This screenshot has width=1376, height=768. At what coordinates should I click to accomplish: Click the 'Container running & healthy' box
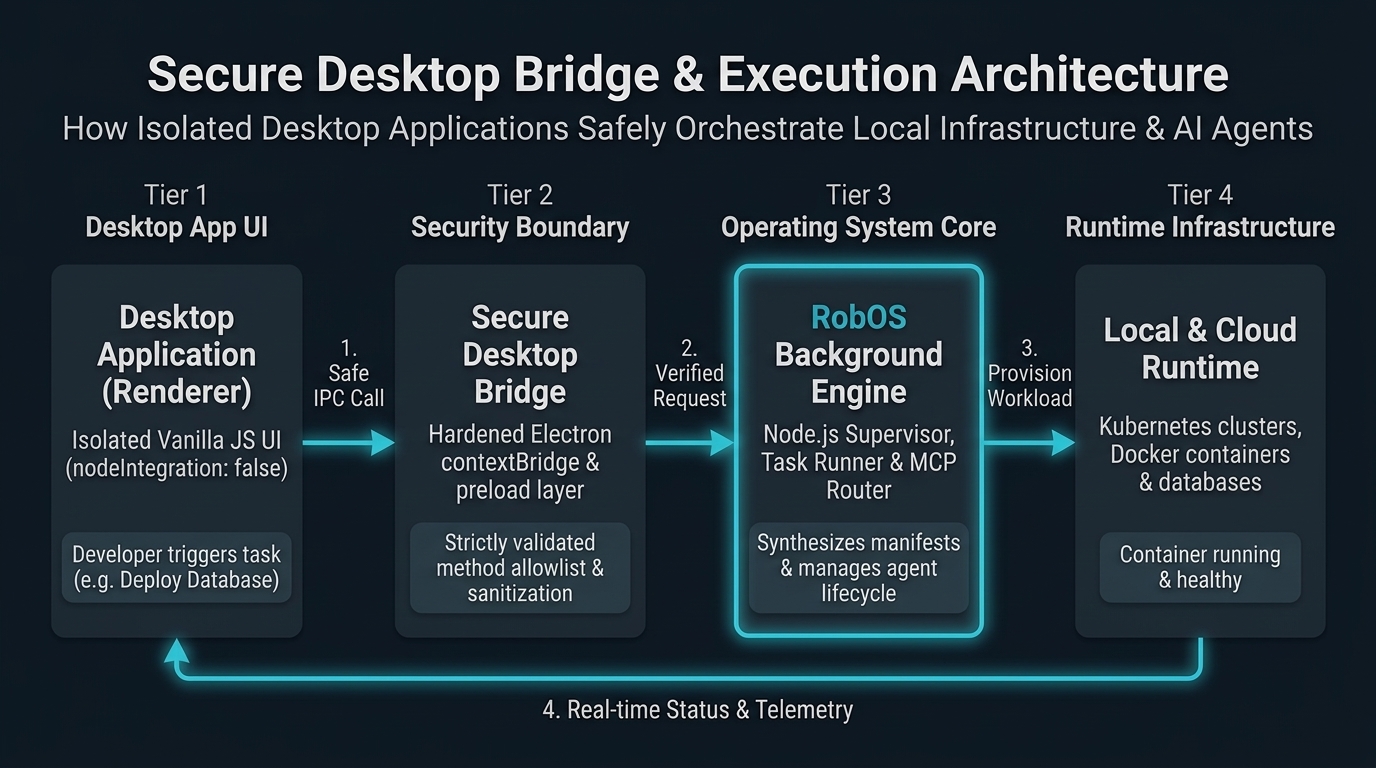pos(1200,567)
